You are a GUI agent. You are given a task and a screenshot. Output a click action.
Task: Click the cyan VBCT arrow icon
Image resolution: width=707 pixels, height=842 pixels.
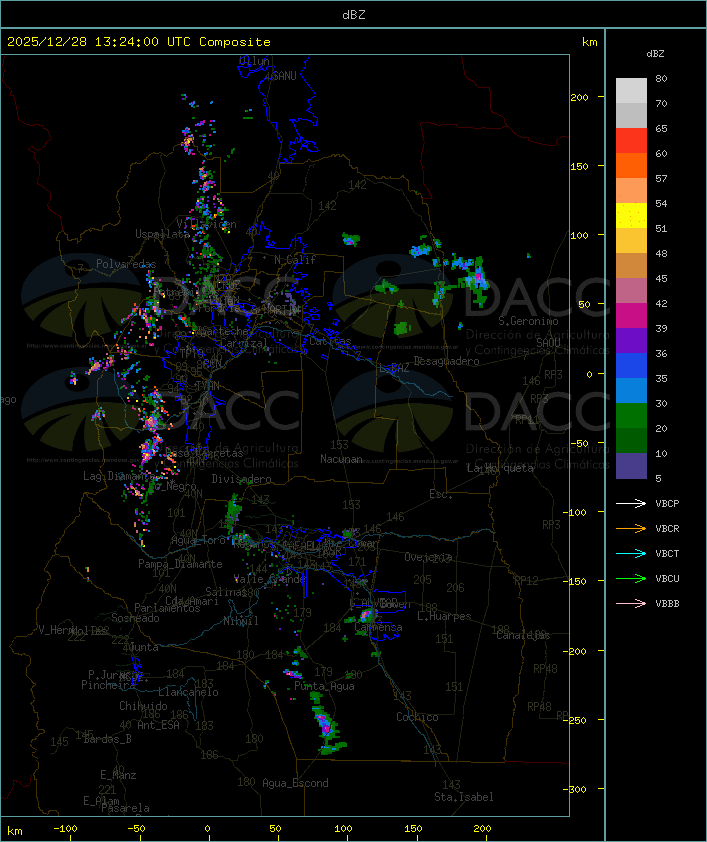pyautogui.click(x=631, y=553)
